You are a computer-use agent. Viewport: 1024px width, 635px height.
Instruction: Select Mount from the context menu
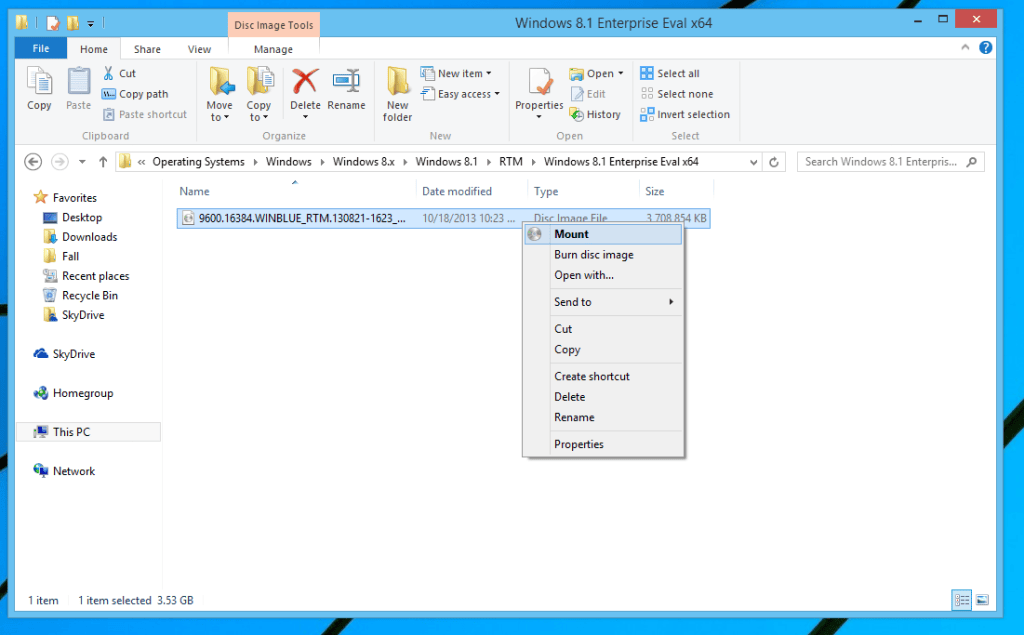point(603,234)
